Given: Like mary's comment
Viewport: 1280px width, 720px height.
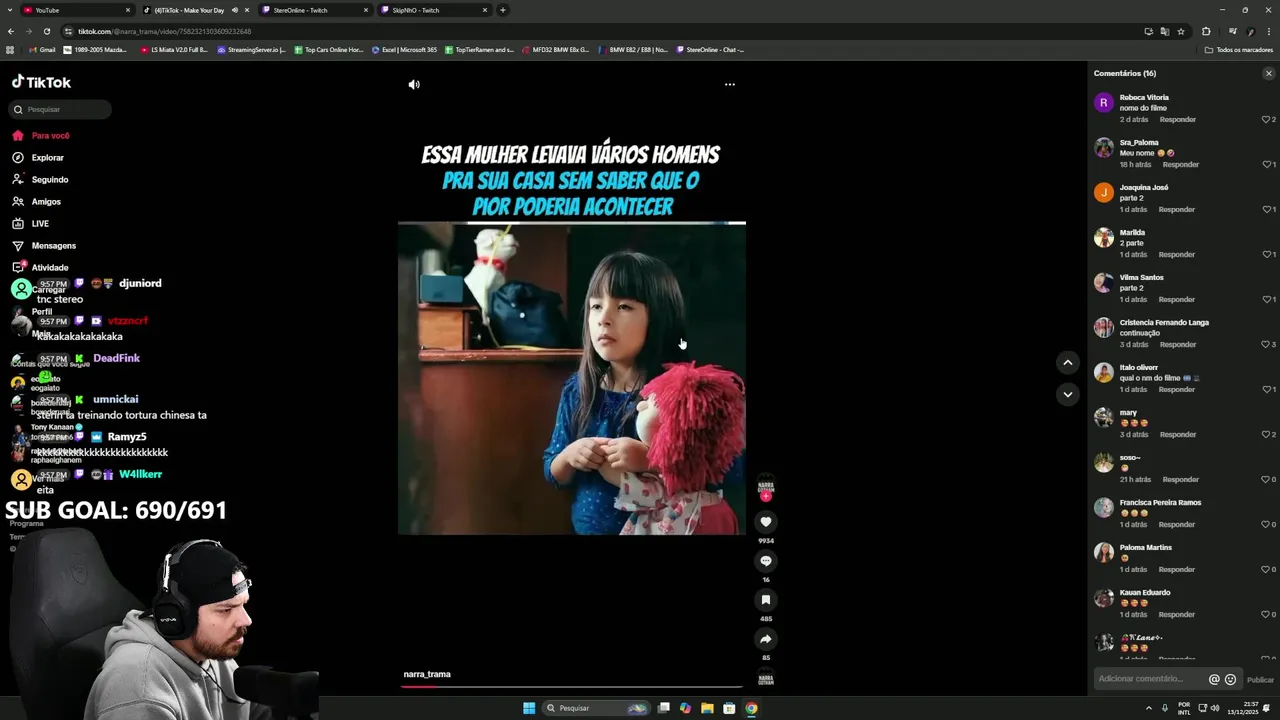Looking at the screenshot, I should [x=1266, y=435].
